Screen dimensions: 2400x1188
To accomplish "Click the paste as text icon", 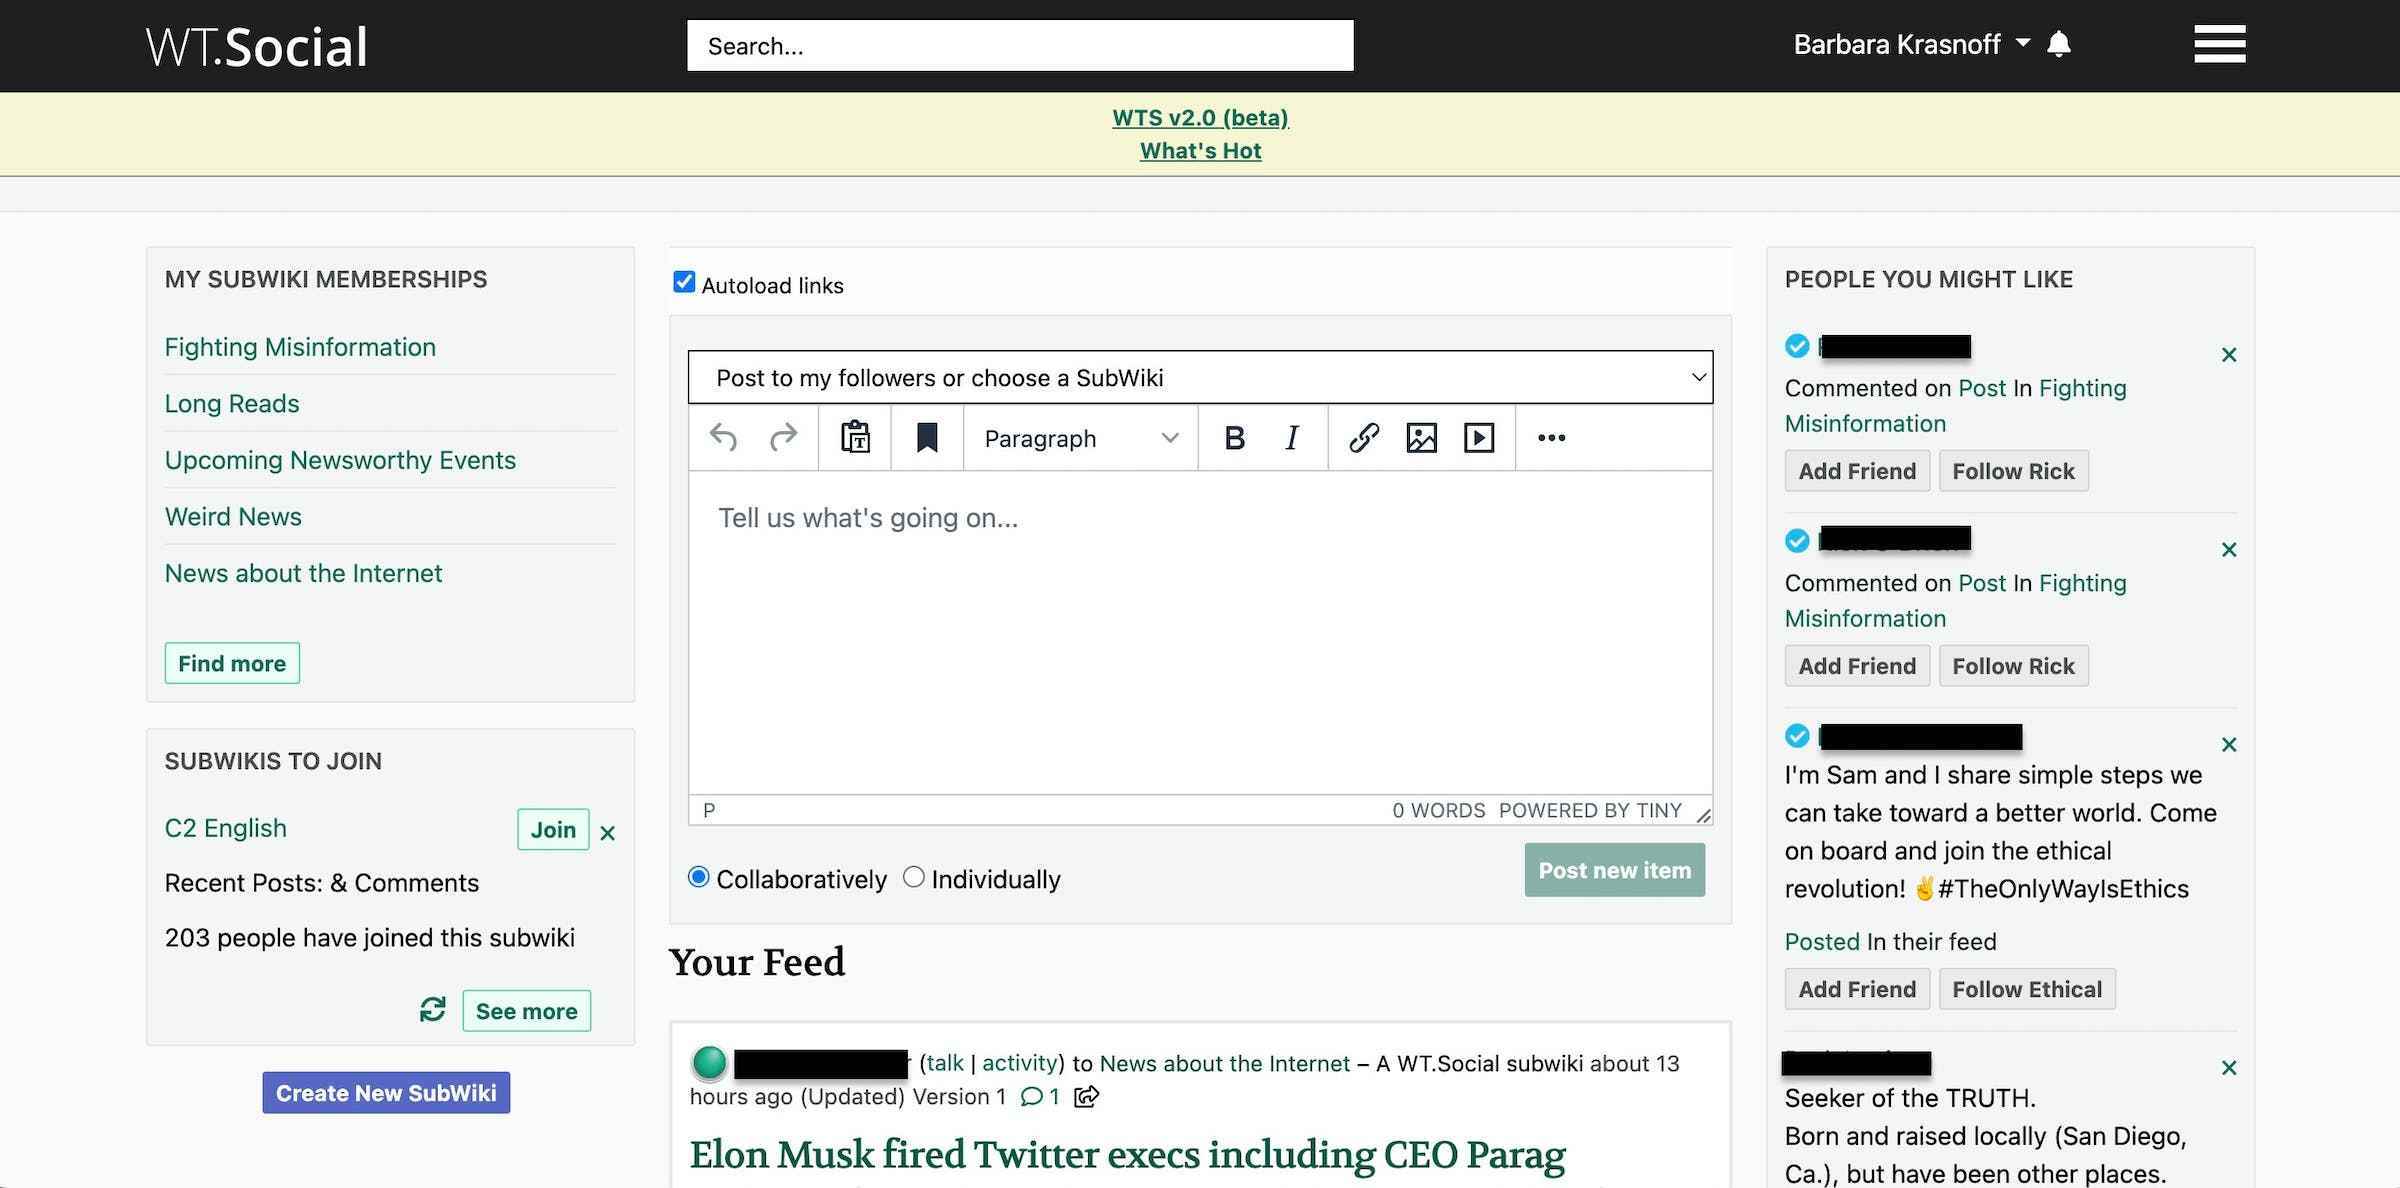I will click(x=855, y=438).
